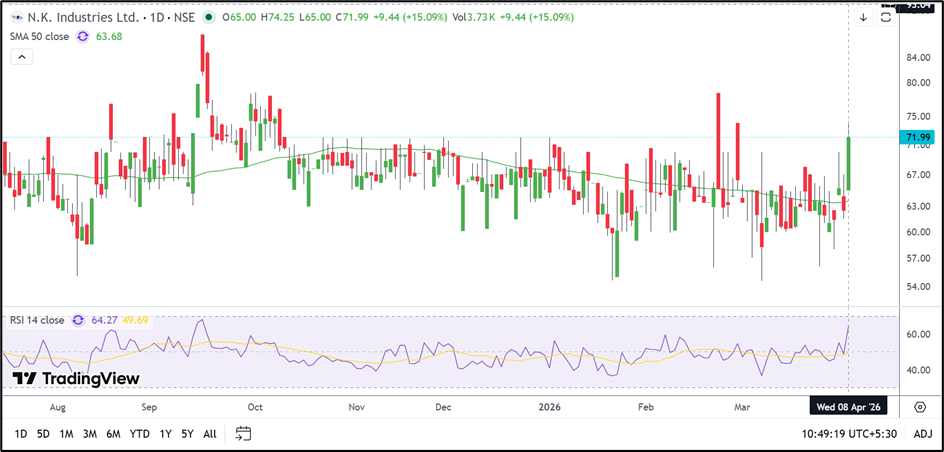Select the 1D time range
Screen dimensions: 944x452
pyautogui.click(x=20, y=433)
